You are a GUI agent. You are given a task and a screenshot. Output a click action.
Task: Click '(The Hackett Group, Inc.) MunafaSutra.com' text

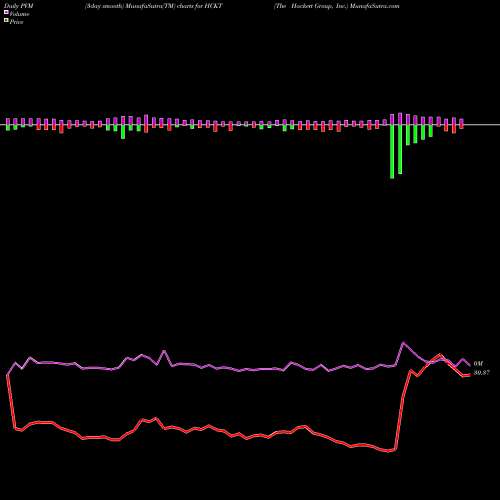(x=336, y=6)
